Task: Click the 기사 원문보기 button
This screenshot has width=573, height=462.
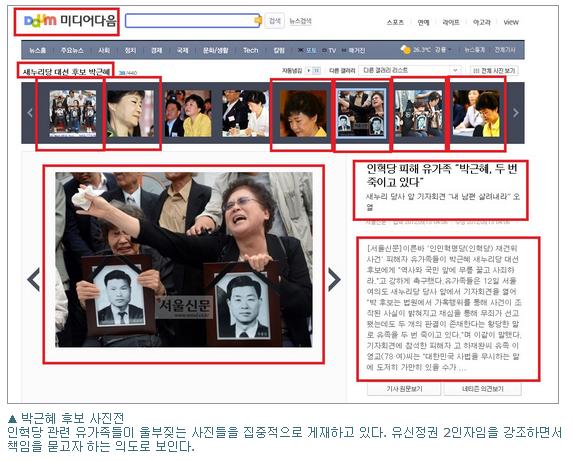Action: [404, 389]
